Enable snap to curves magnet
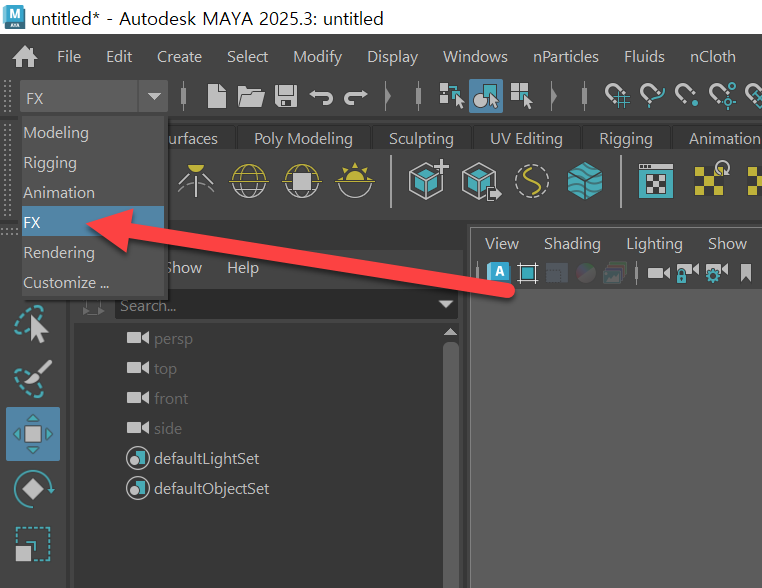Image resolution: width=762 pixels, height=588 pixels. pyautogui.click(x=652, y=95)
